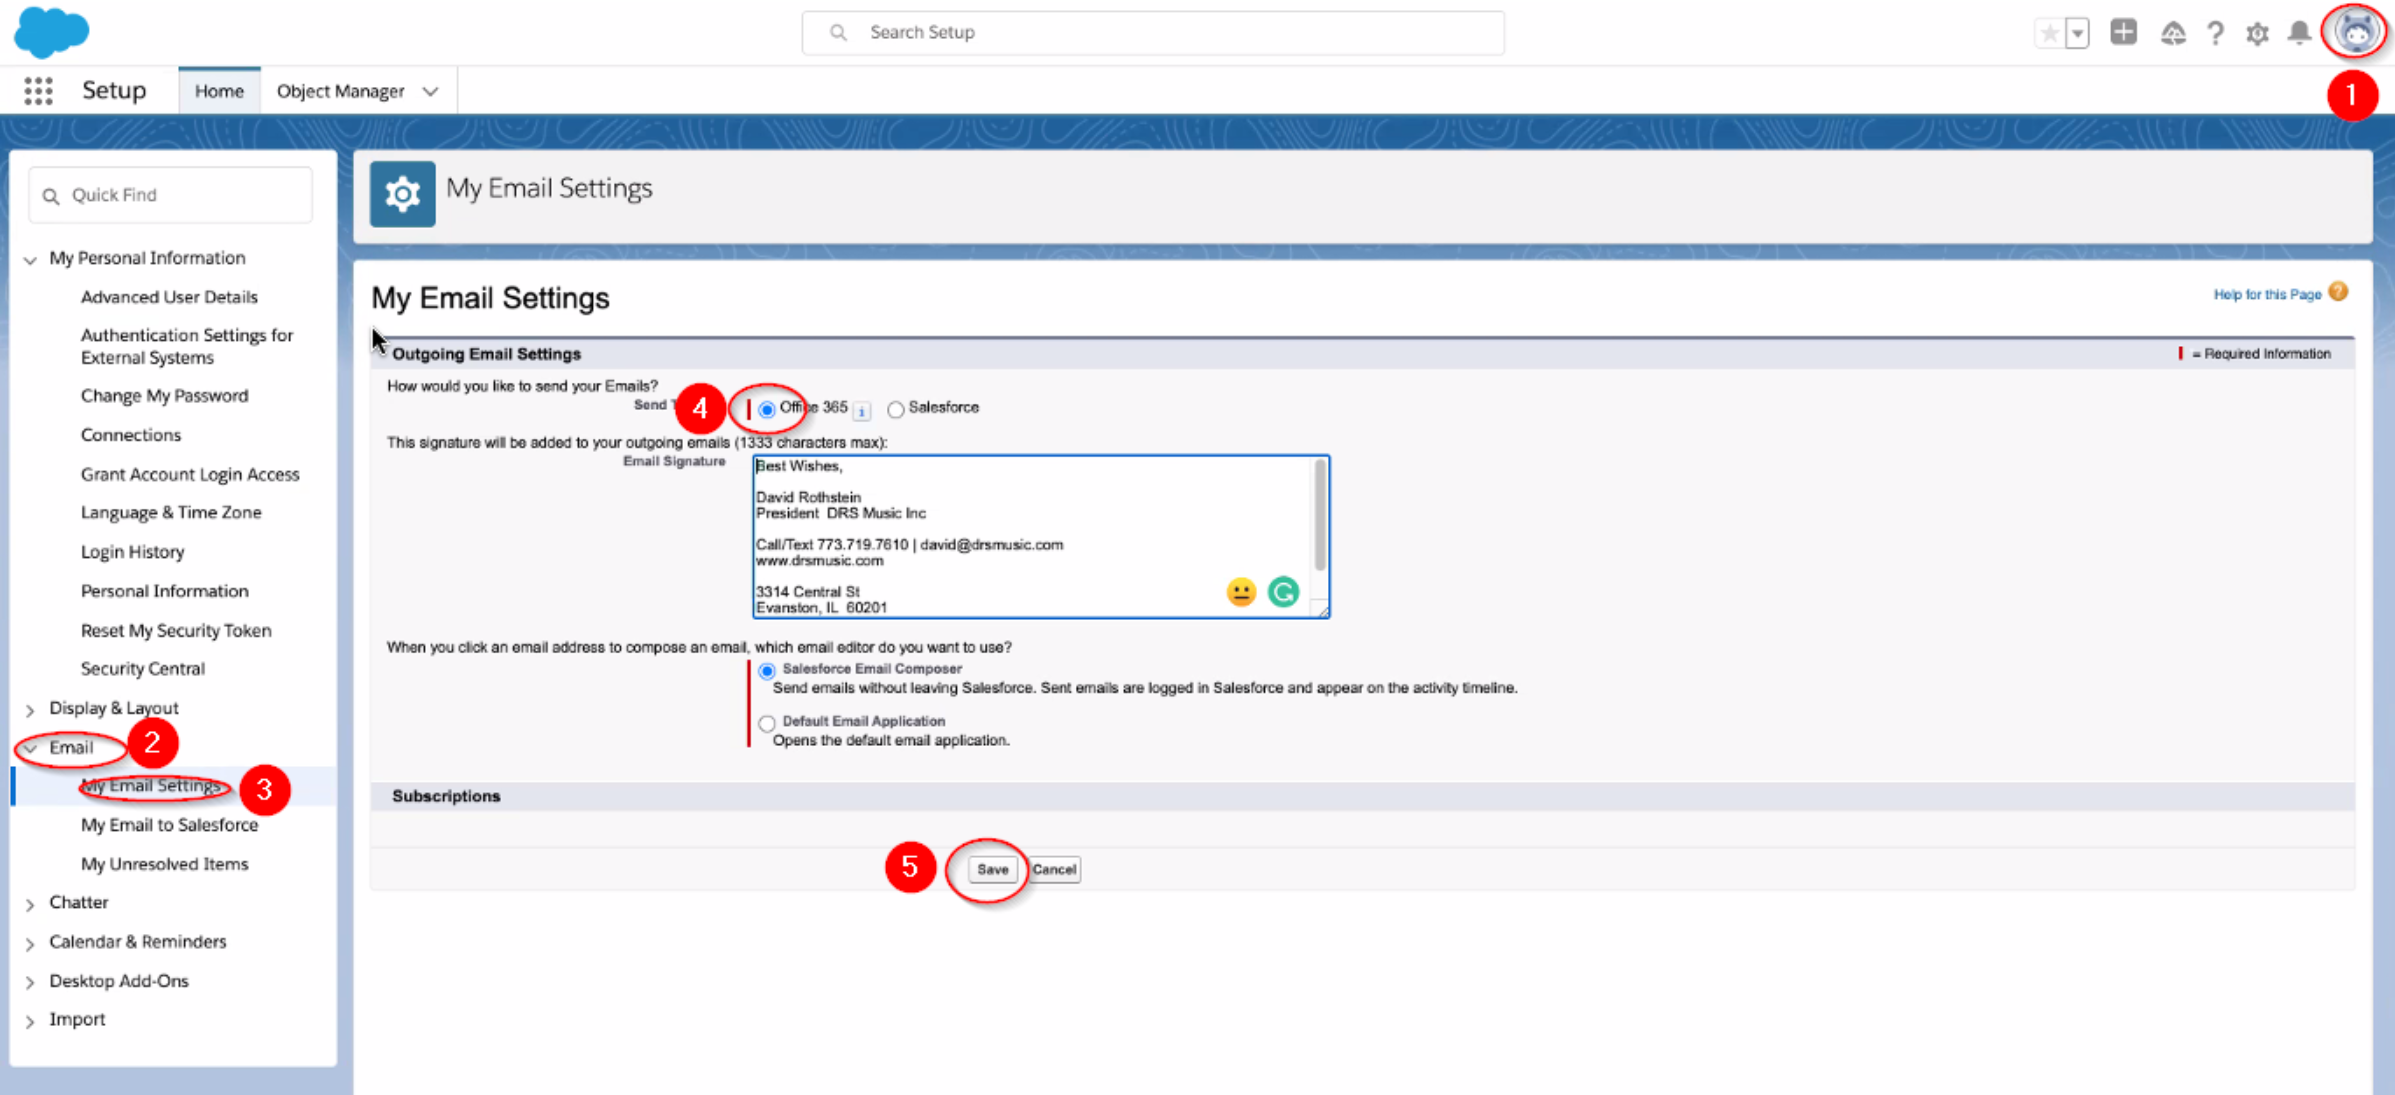Expand the Chatter section in sidebar

30,904
